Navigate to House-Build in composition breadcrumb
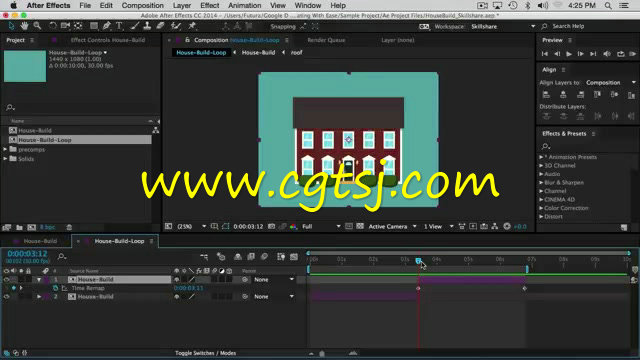This screenshot has width=640, height=360. [258, 53]
